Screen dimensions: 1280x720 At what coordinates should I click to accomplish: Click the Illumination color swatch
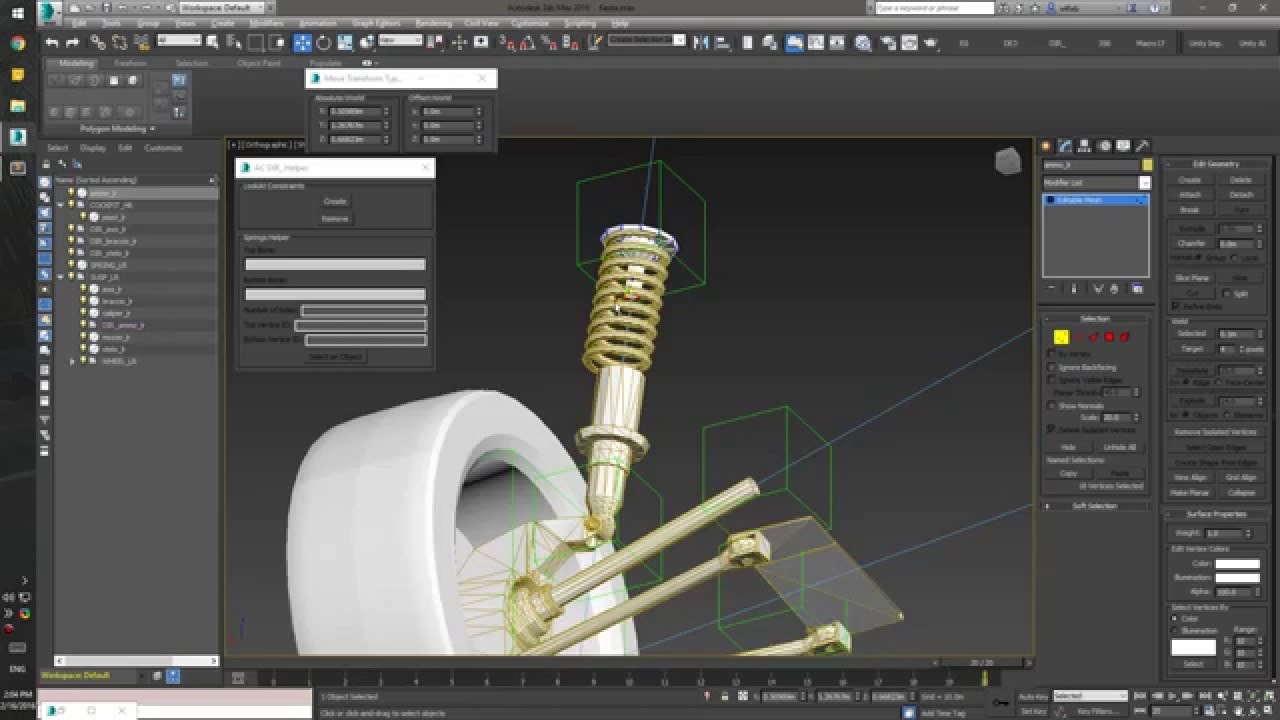tap(1237, 578)
